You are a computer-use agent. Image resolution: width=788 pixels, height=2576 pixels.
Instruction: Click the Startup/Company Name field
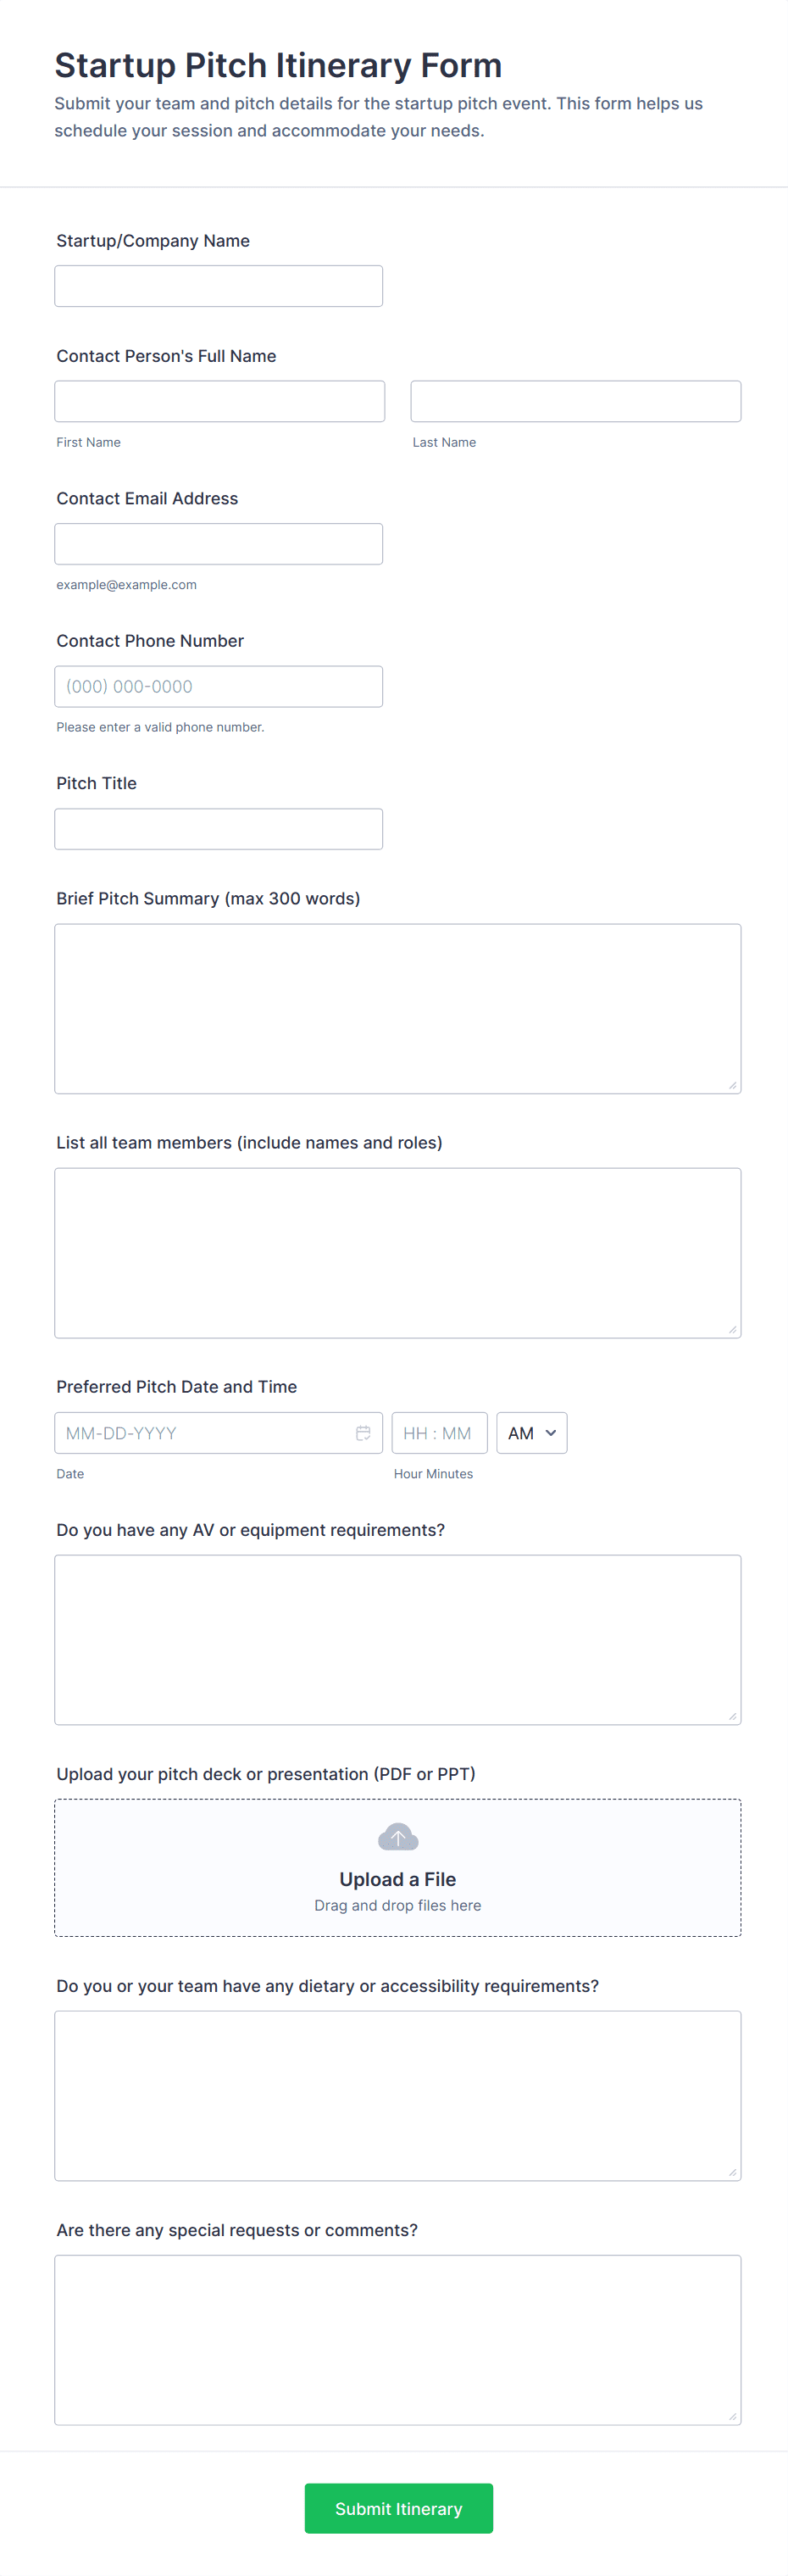point(218,286)
